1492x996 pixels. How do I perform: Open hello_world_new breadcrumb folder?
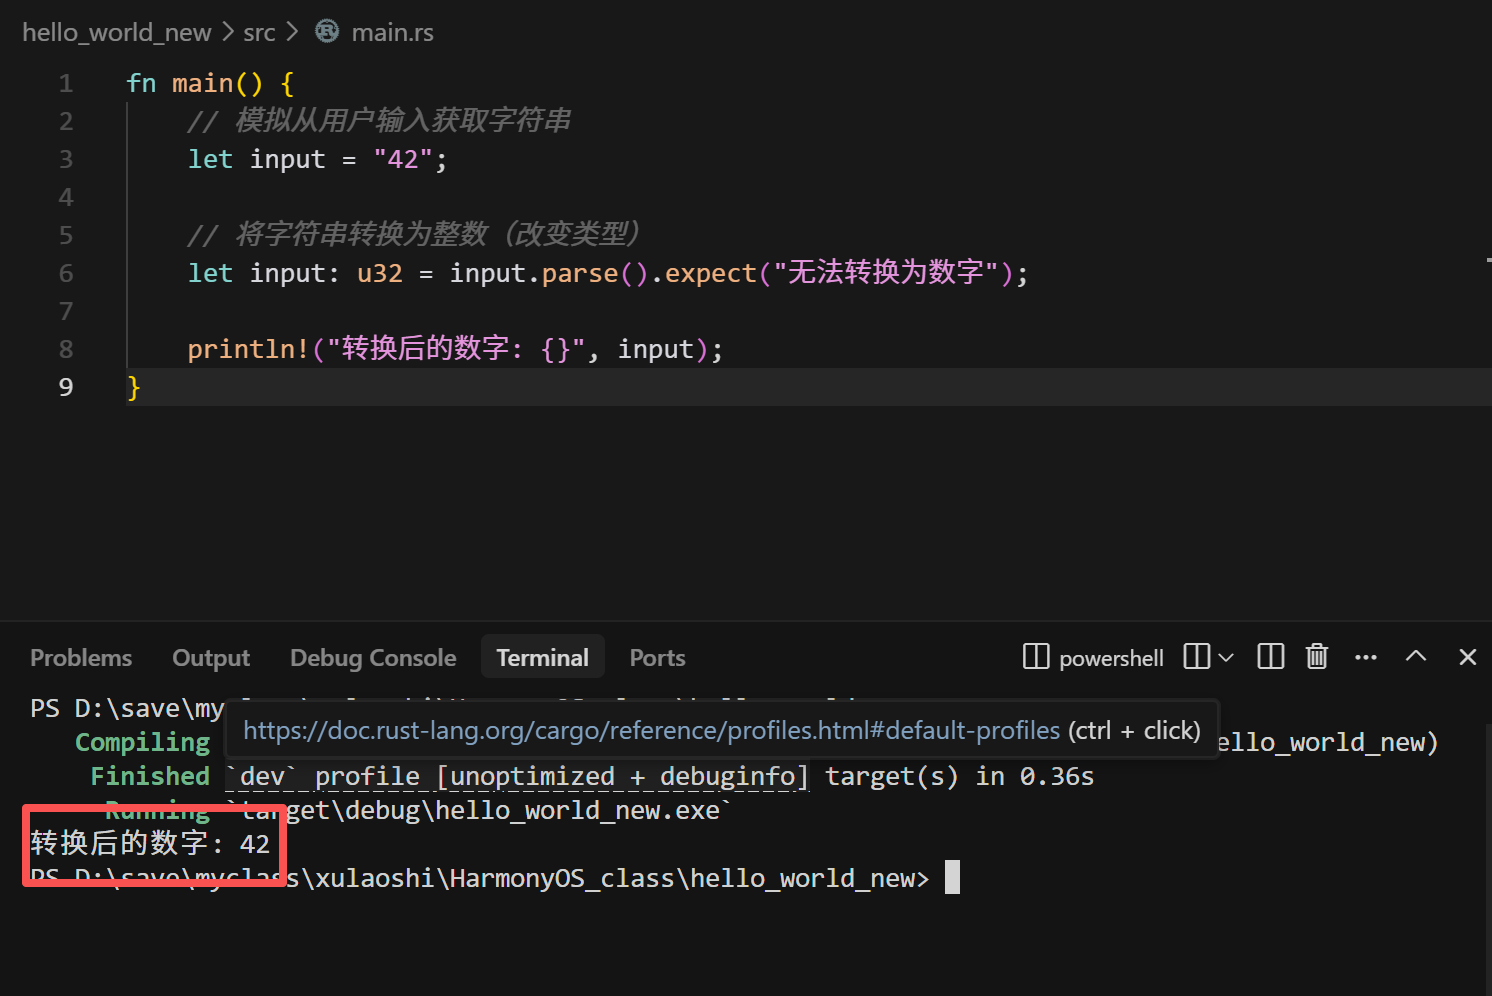[x=116, y=32]
